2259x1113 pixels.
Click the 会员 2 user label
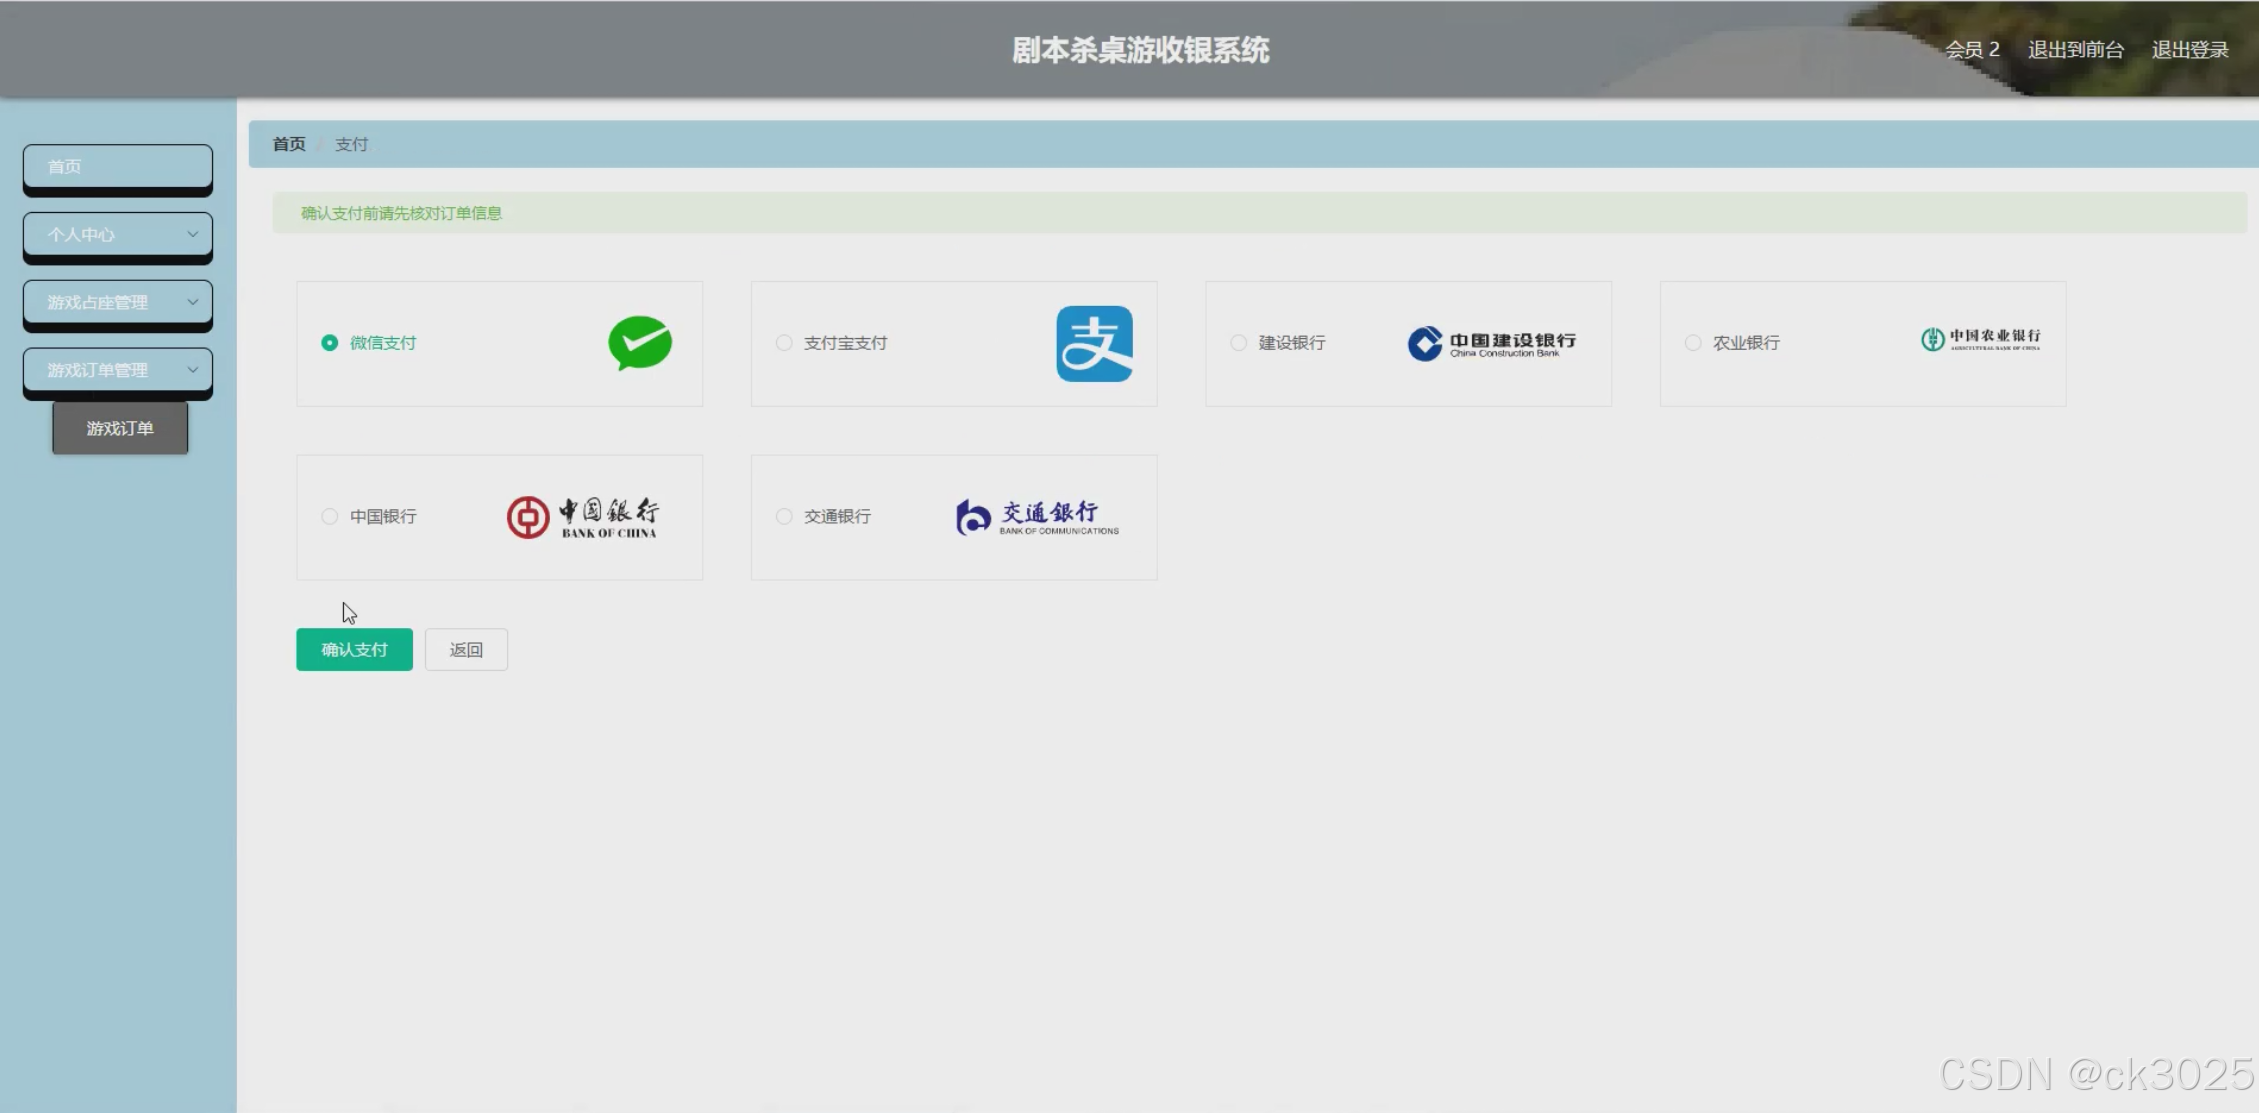coord(1972,50)
